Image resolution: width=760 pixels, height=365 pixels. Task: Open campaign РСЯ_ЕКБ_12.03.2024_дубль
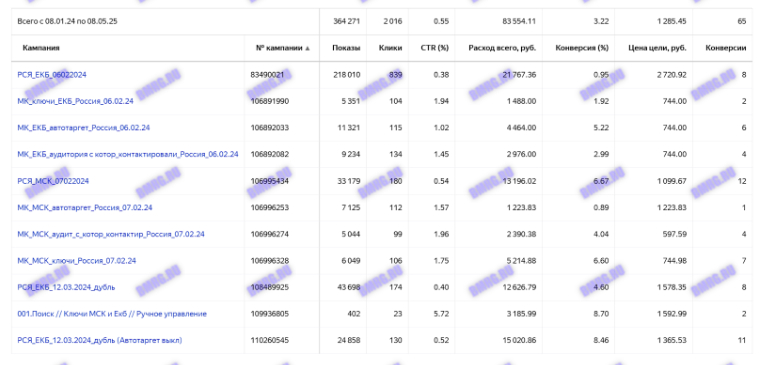[66, 287]
